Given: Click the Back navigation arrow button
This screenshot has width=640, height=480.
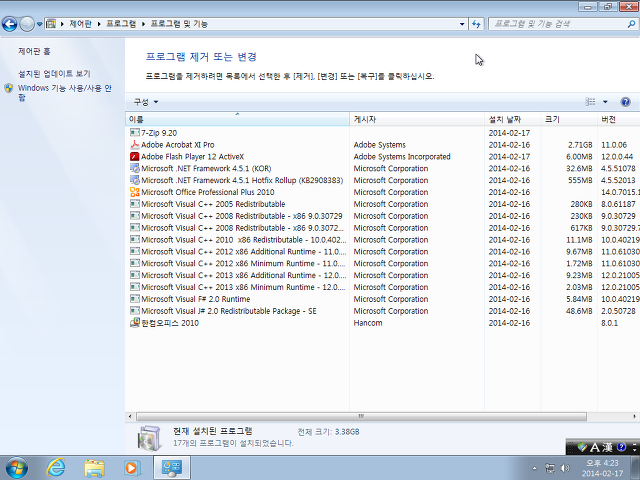Looking at the screenshot, I should [9, 24].
